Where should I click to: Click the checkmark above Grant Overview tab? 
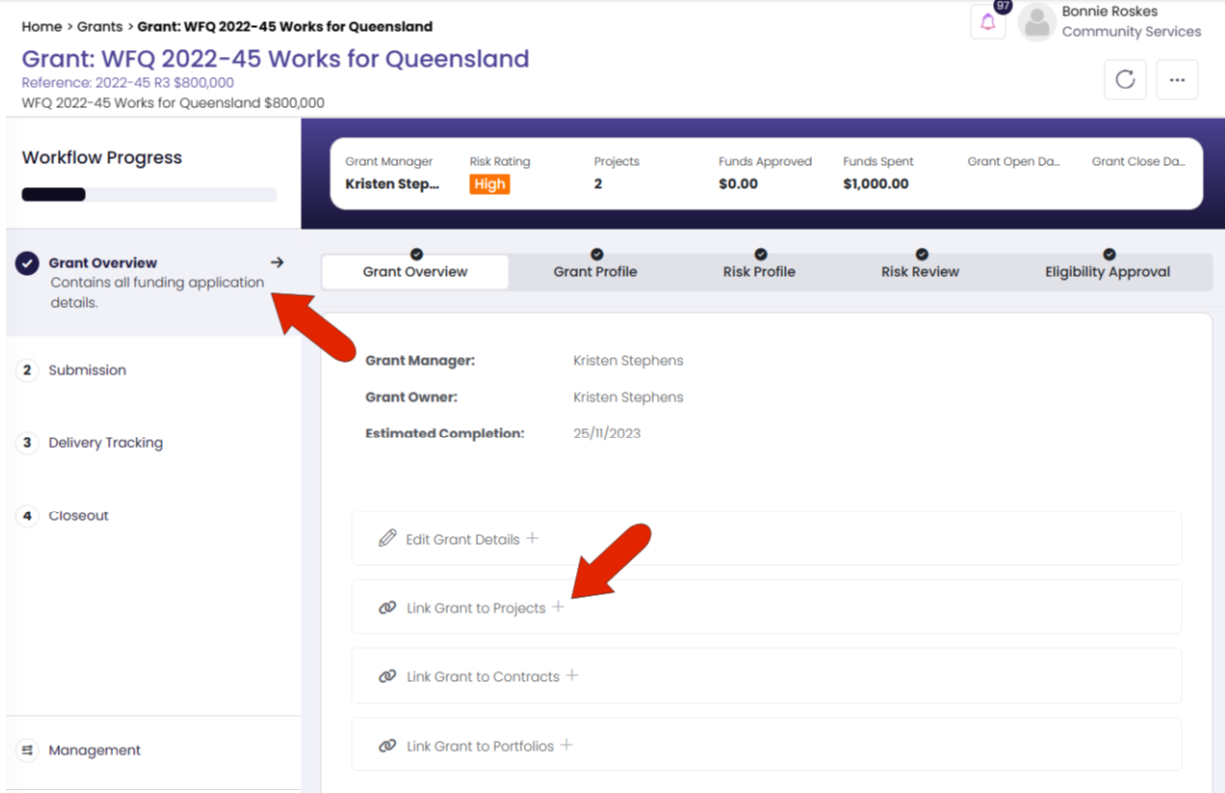click(416, 254)
